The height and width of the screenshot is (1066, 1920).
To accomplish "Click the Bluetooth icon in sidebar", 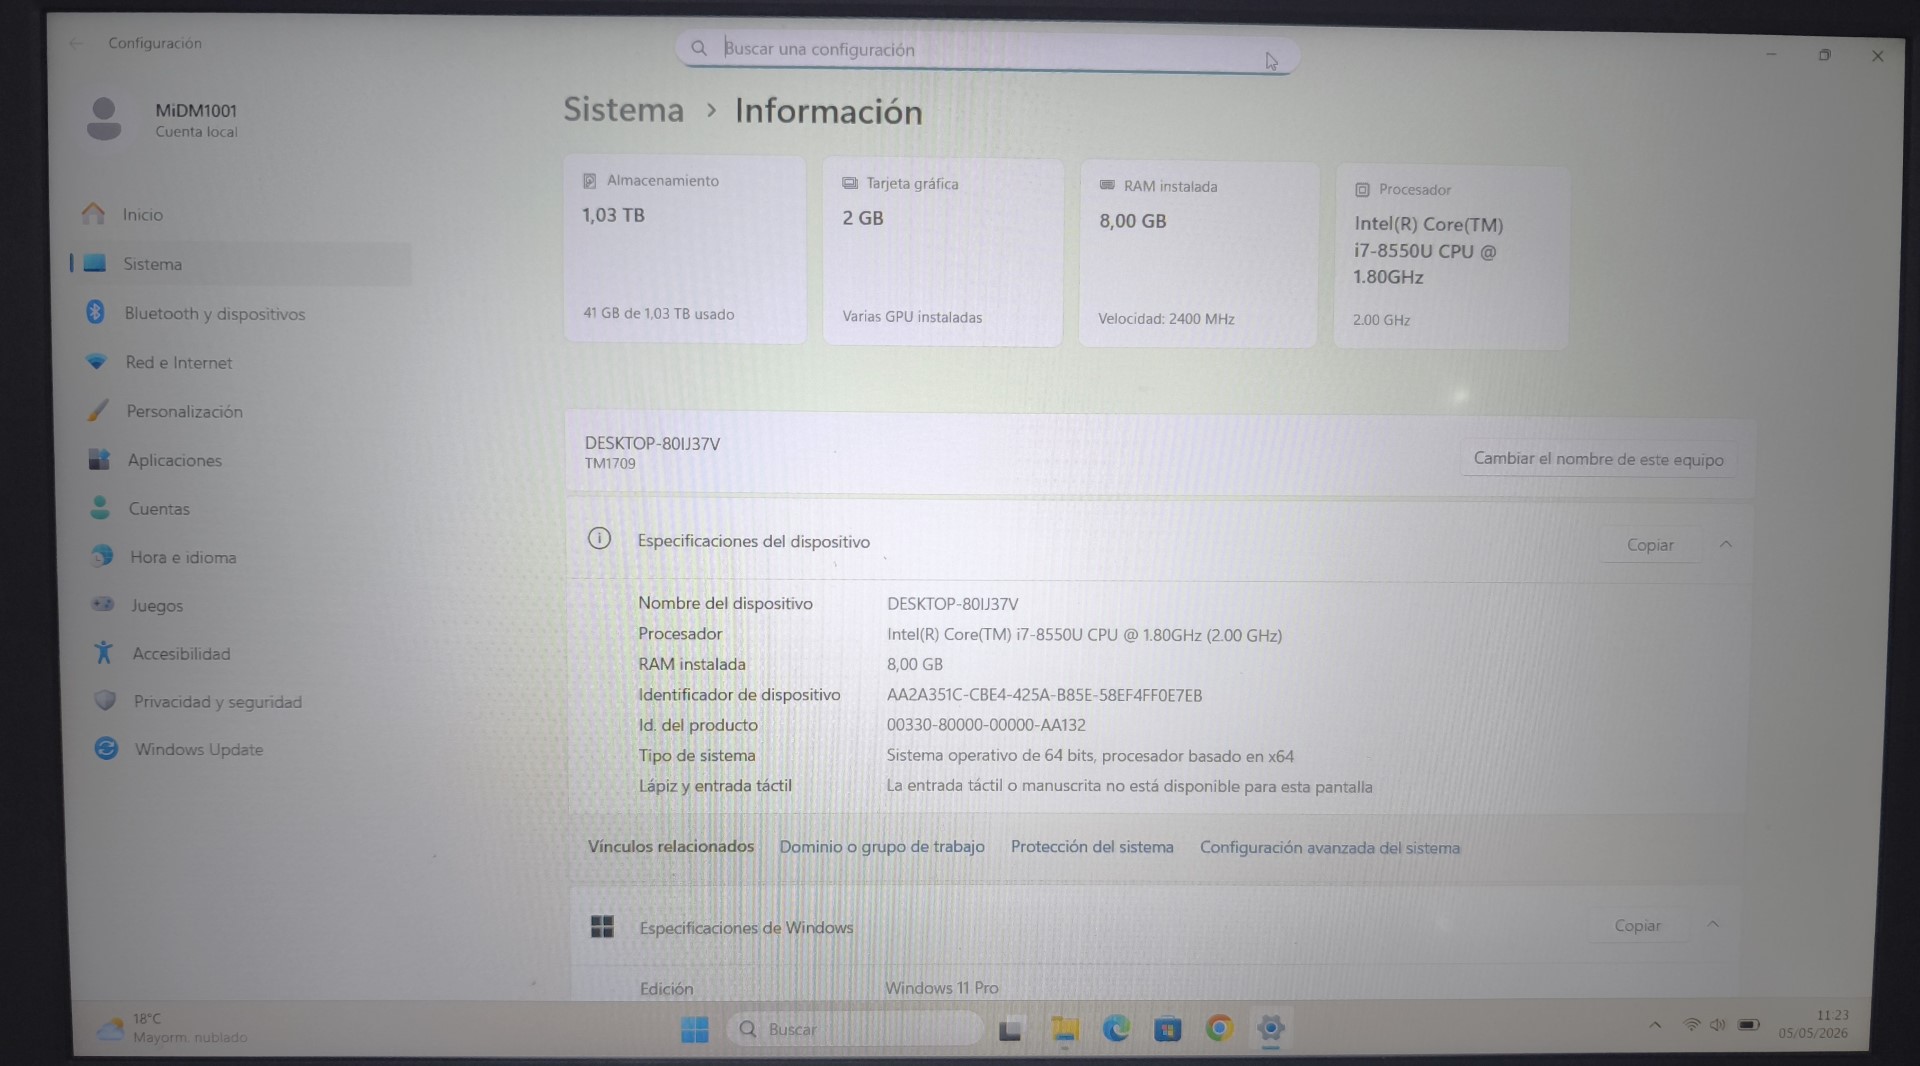I will point(95,312).
